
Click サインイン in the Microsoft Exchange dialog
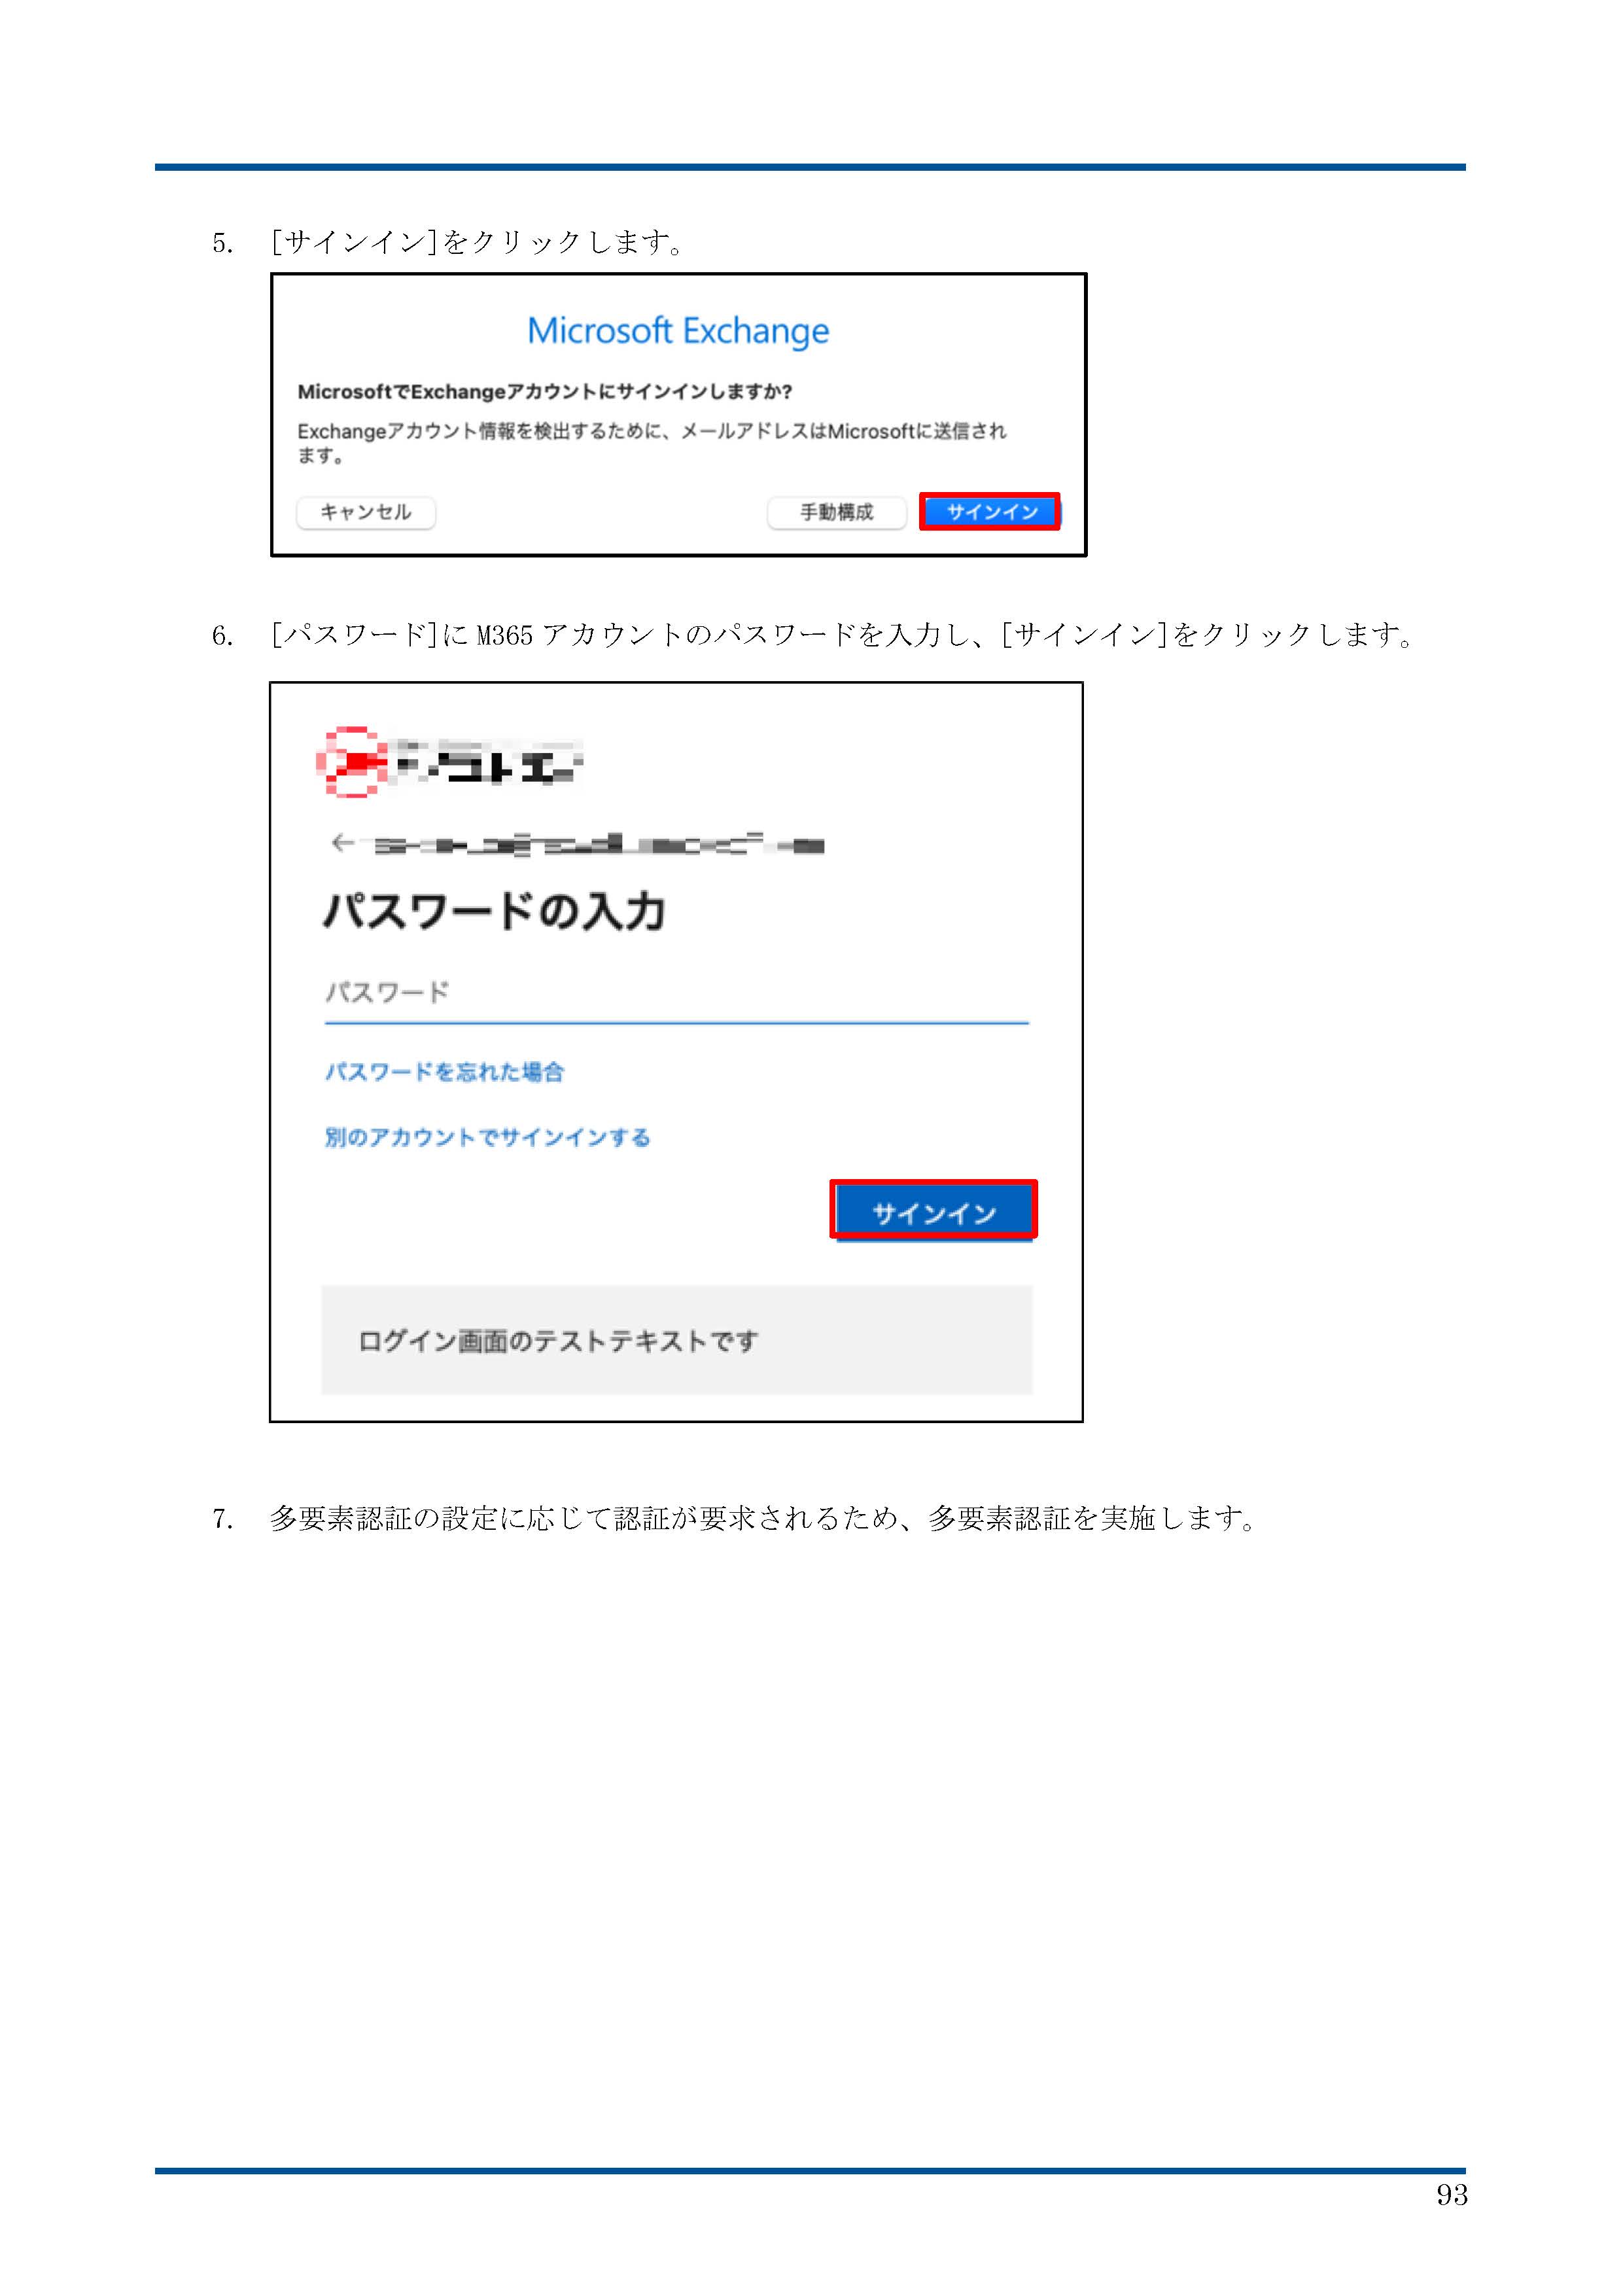coord(990,511)
